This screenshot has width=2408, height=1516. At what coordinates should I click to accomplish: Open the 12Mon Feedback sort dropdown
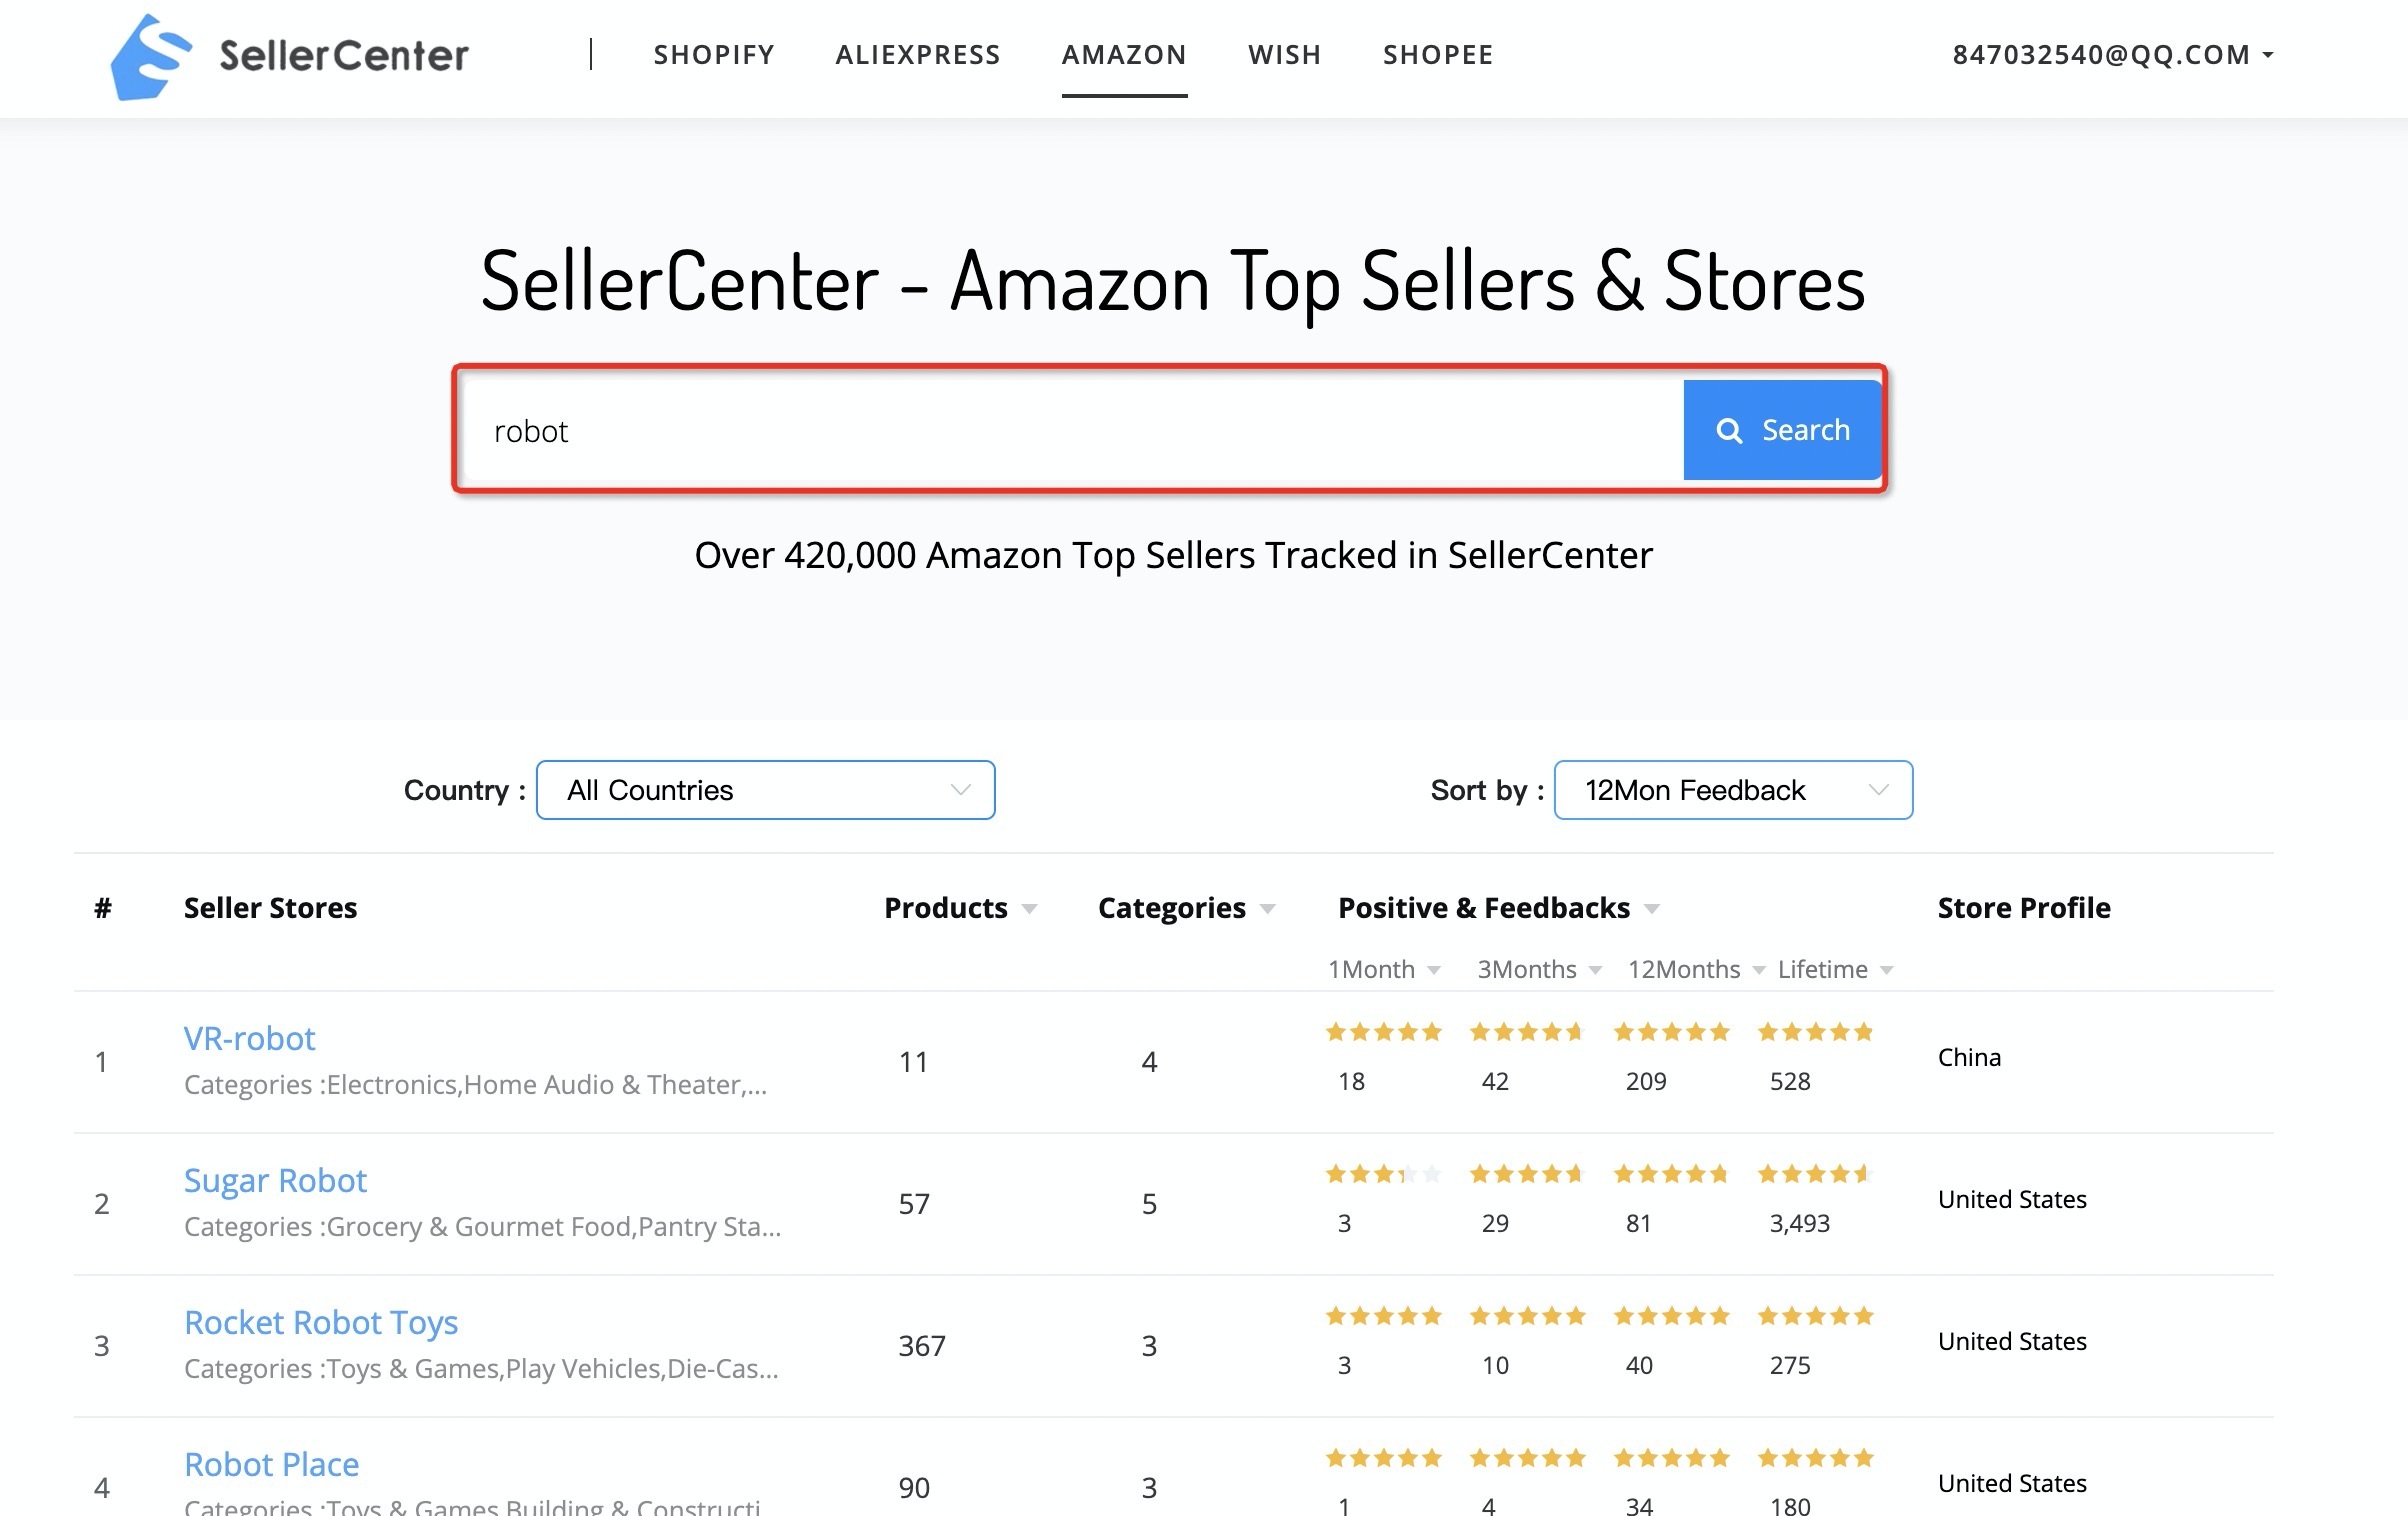[1733, 790]
